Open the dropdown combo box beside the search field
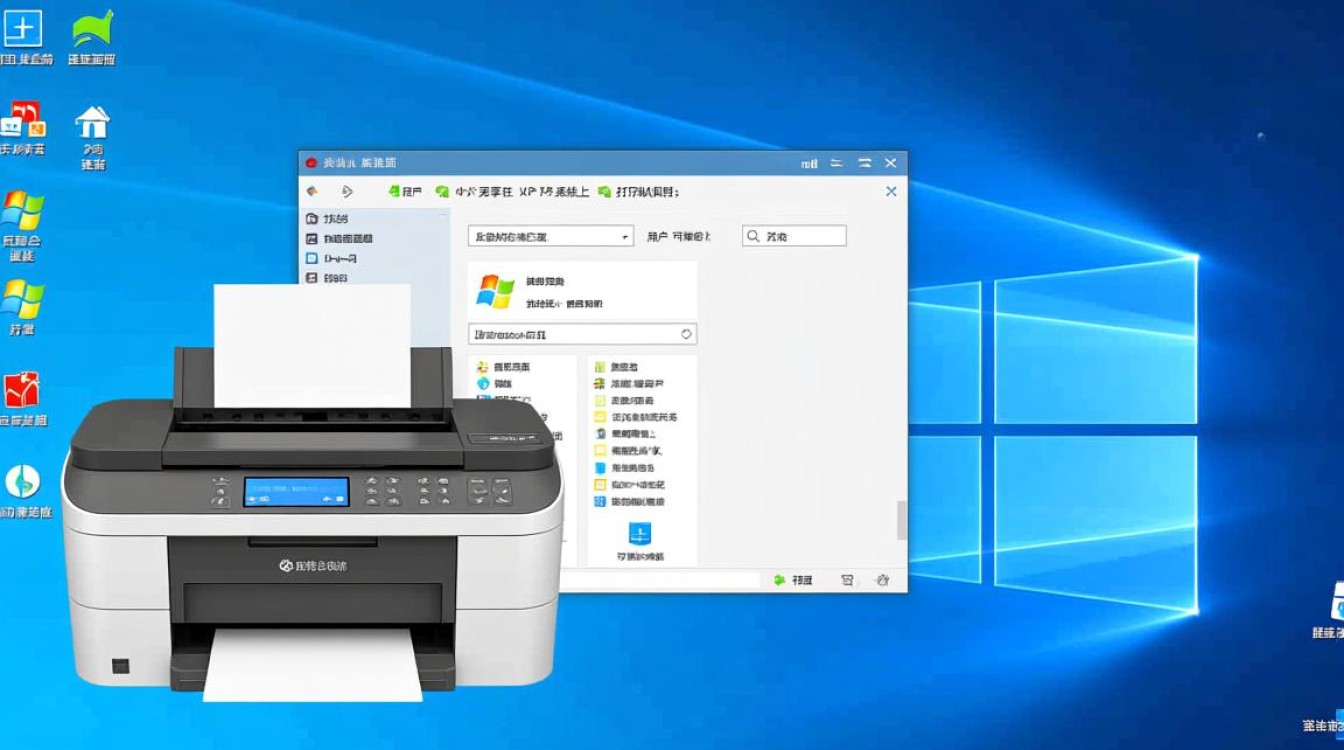Image resolution: width=1344 pixels, height=750 pixels. point(551,236)
